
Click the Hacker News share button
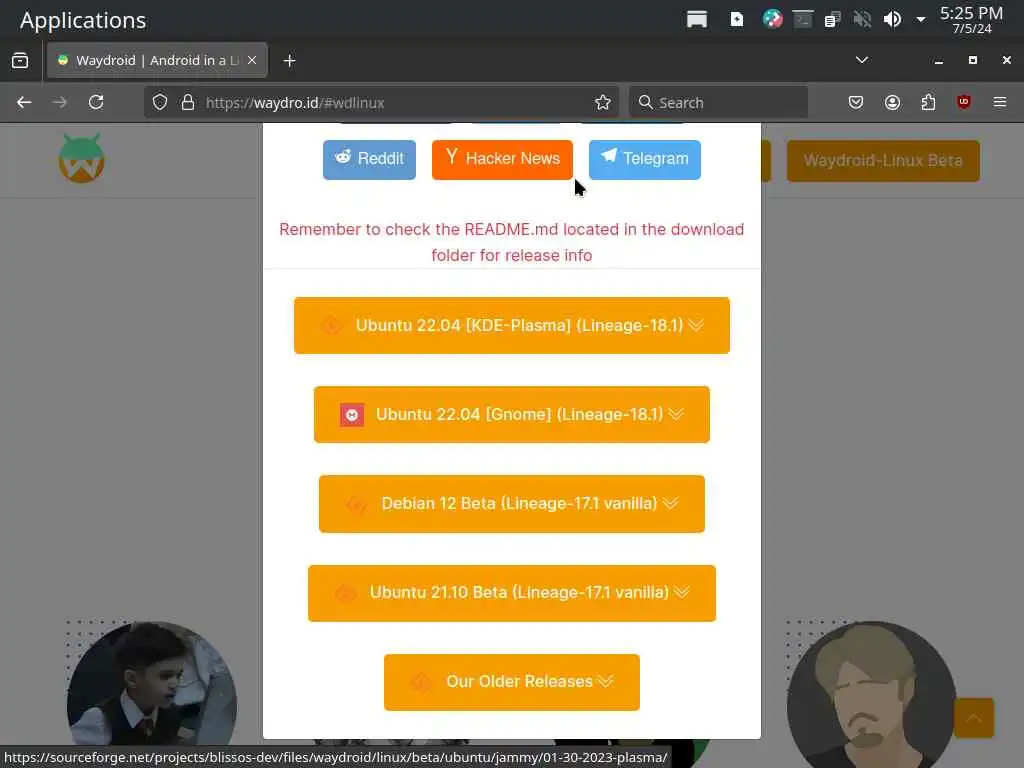pos(502,159)
